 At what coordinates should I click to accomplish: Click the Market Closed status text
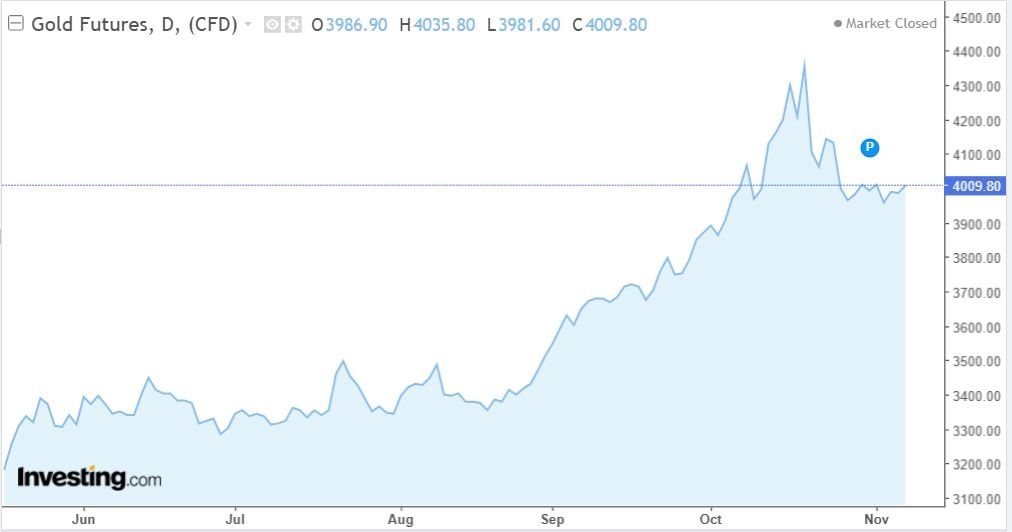[891, 23]
